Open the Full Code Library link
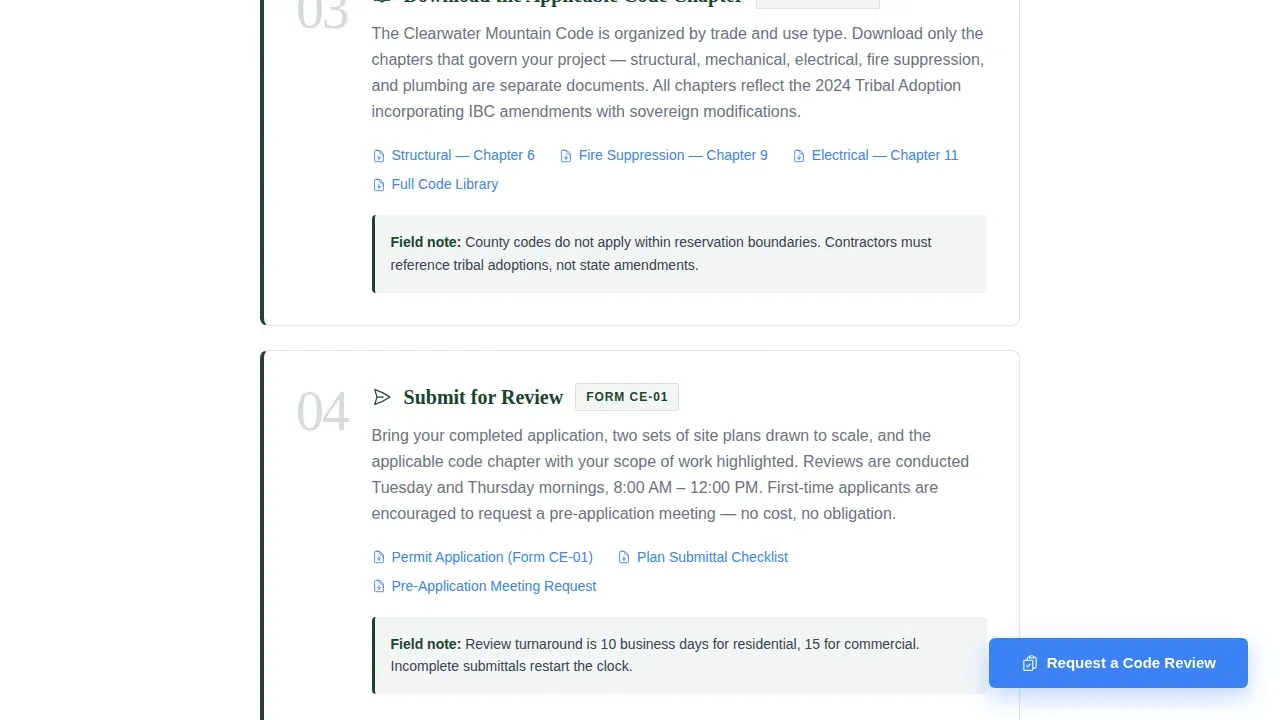This screenshot has height=720, width=1280. point(445,184)
